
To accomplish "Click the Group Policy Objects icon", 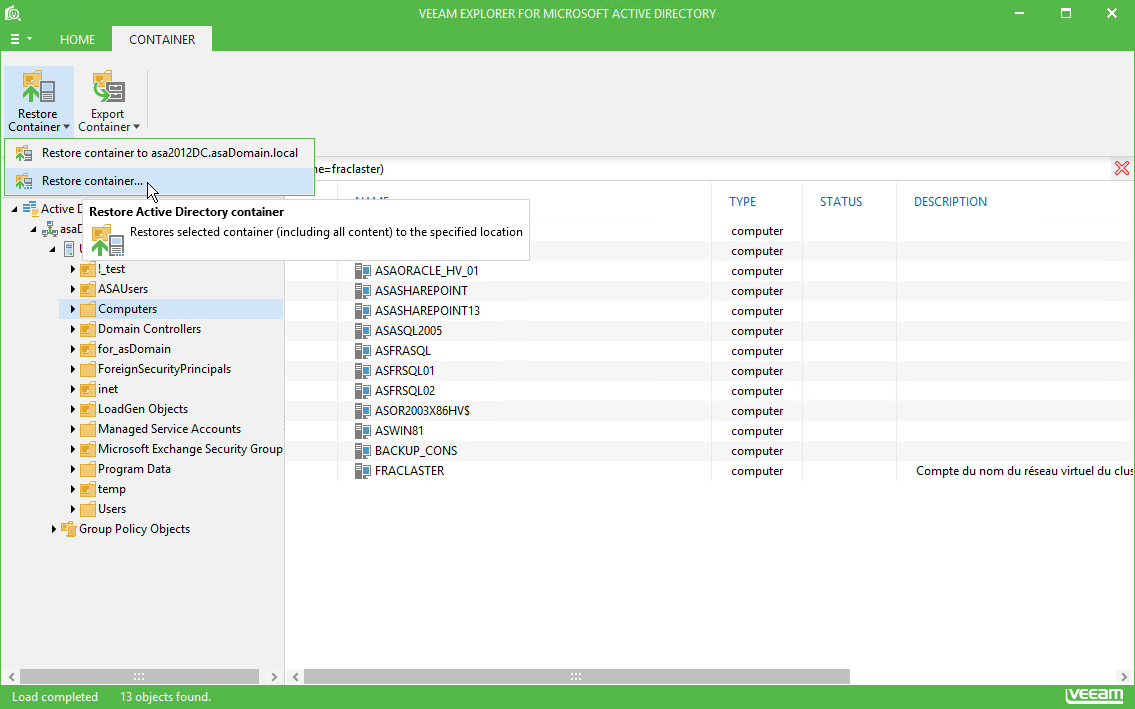I will coord(69,529).
